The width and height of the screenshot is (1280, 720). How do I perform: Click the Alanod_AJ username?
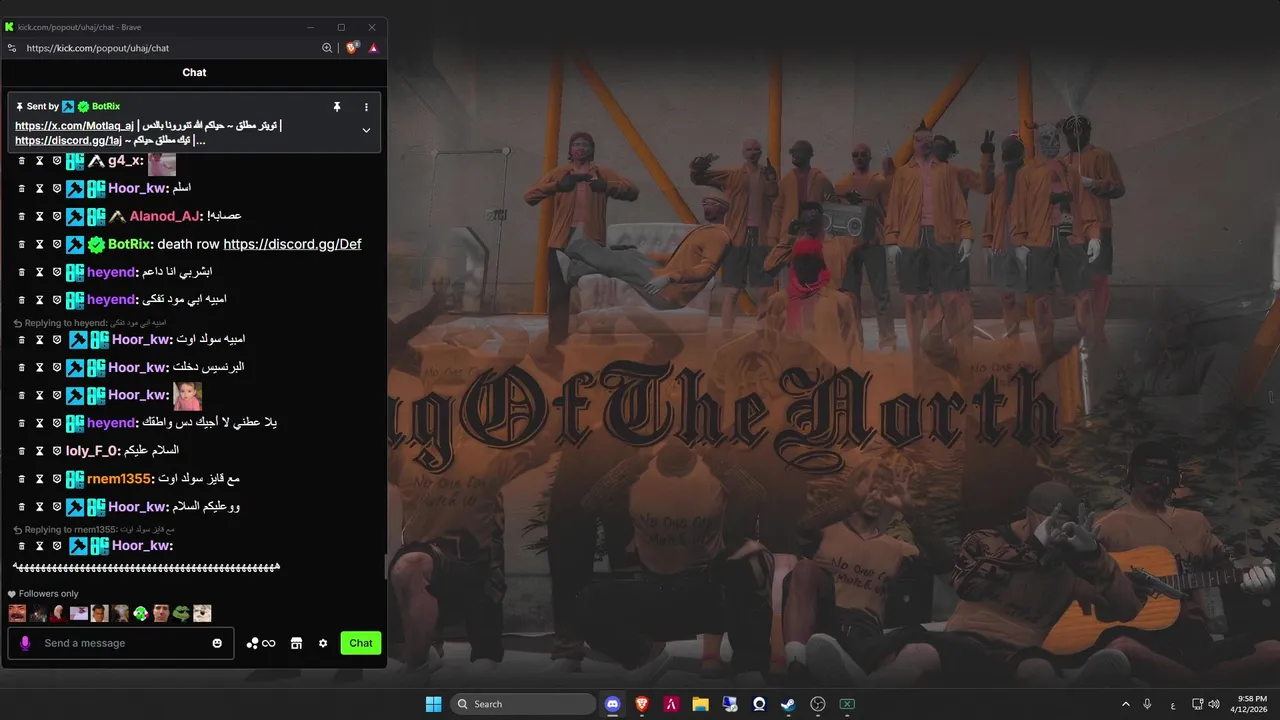(x=165, y=216)
